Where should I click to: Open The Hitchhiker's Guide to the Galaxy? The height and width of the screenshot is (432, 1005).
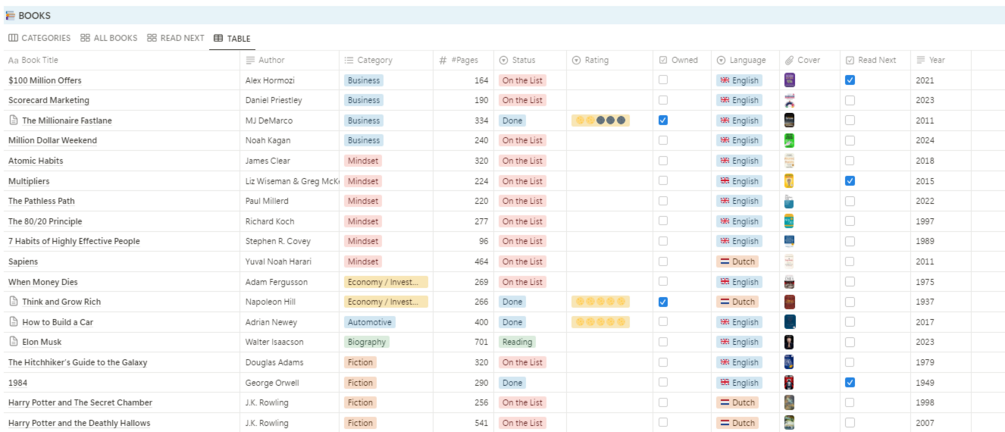(78, 363)
